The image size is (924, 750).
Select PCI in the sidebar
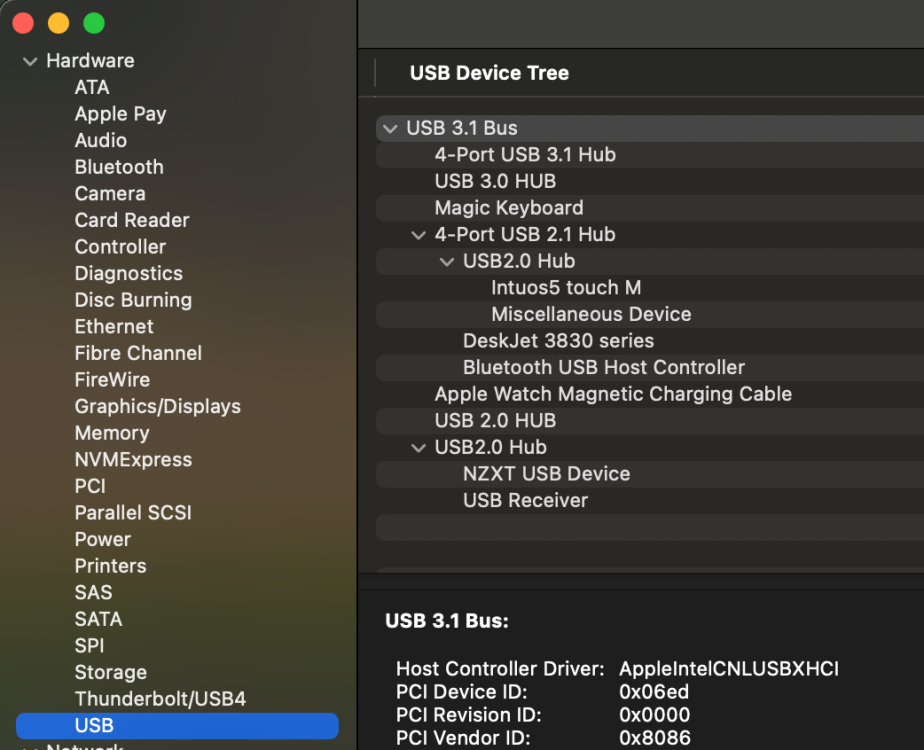(x=90, y=486)
